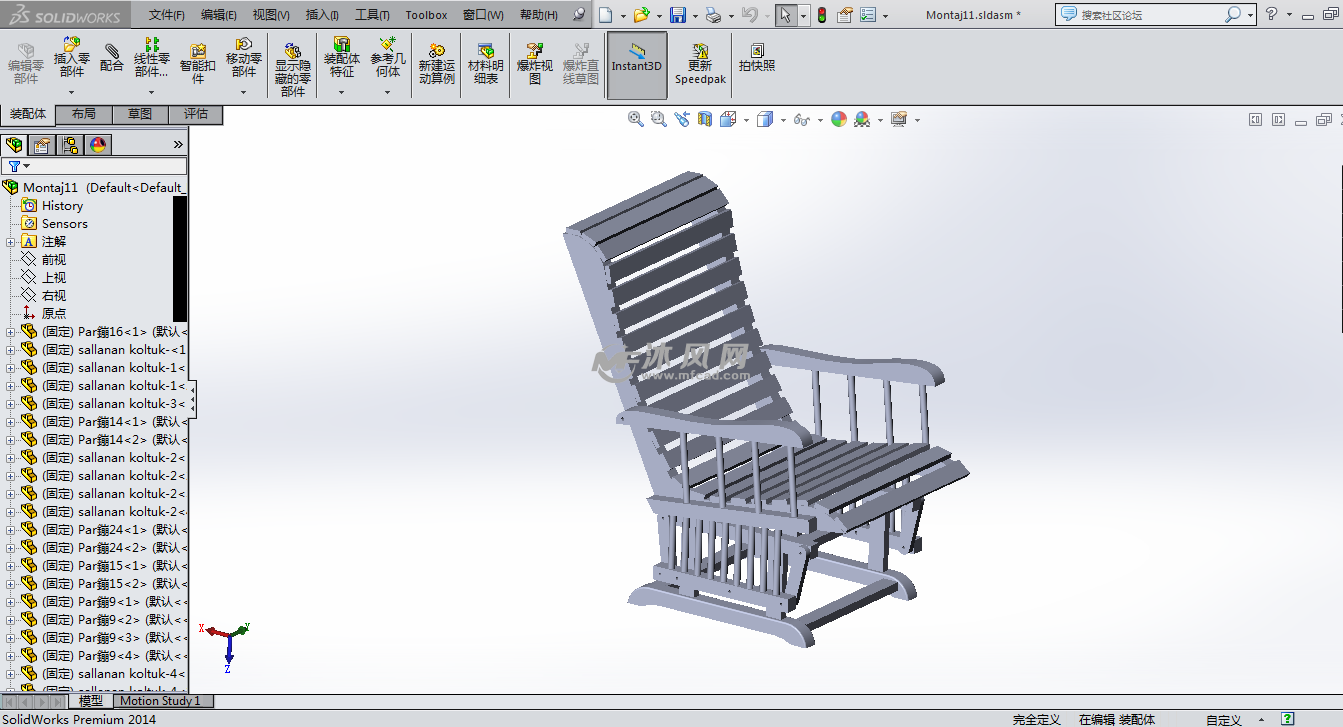Activate the 拍快照 (Take Snapshot) tool
Image resolution: width=1343 pixels, height=727 pixels.
point(757,60)
